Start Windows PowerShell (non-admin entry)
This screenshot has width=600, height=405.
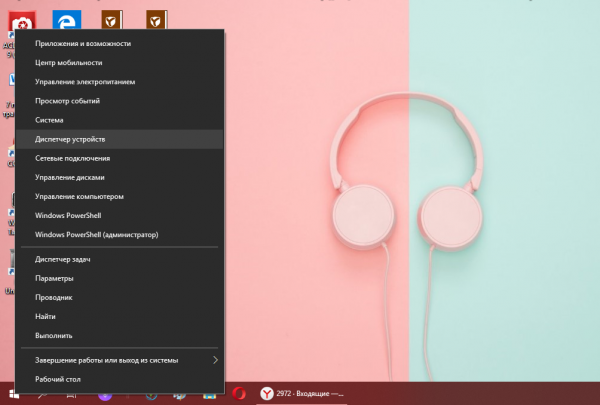[x=119, y=216]
